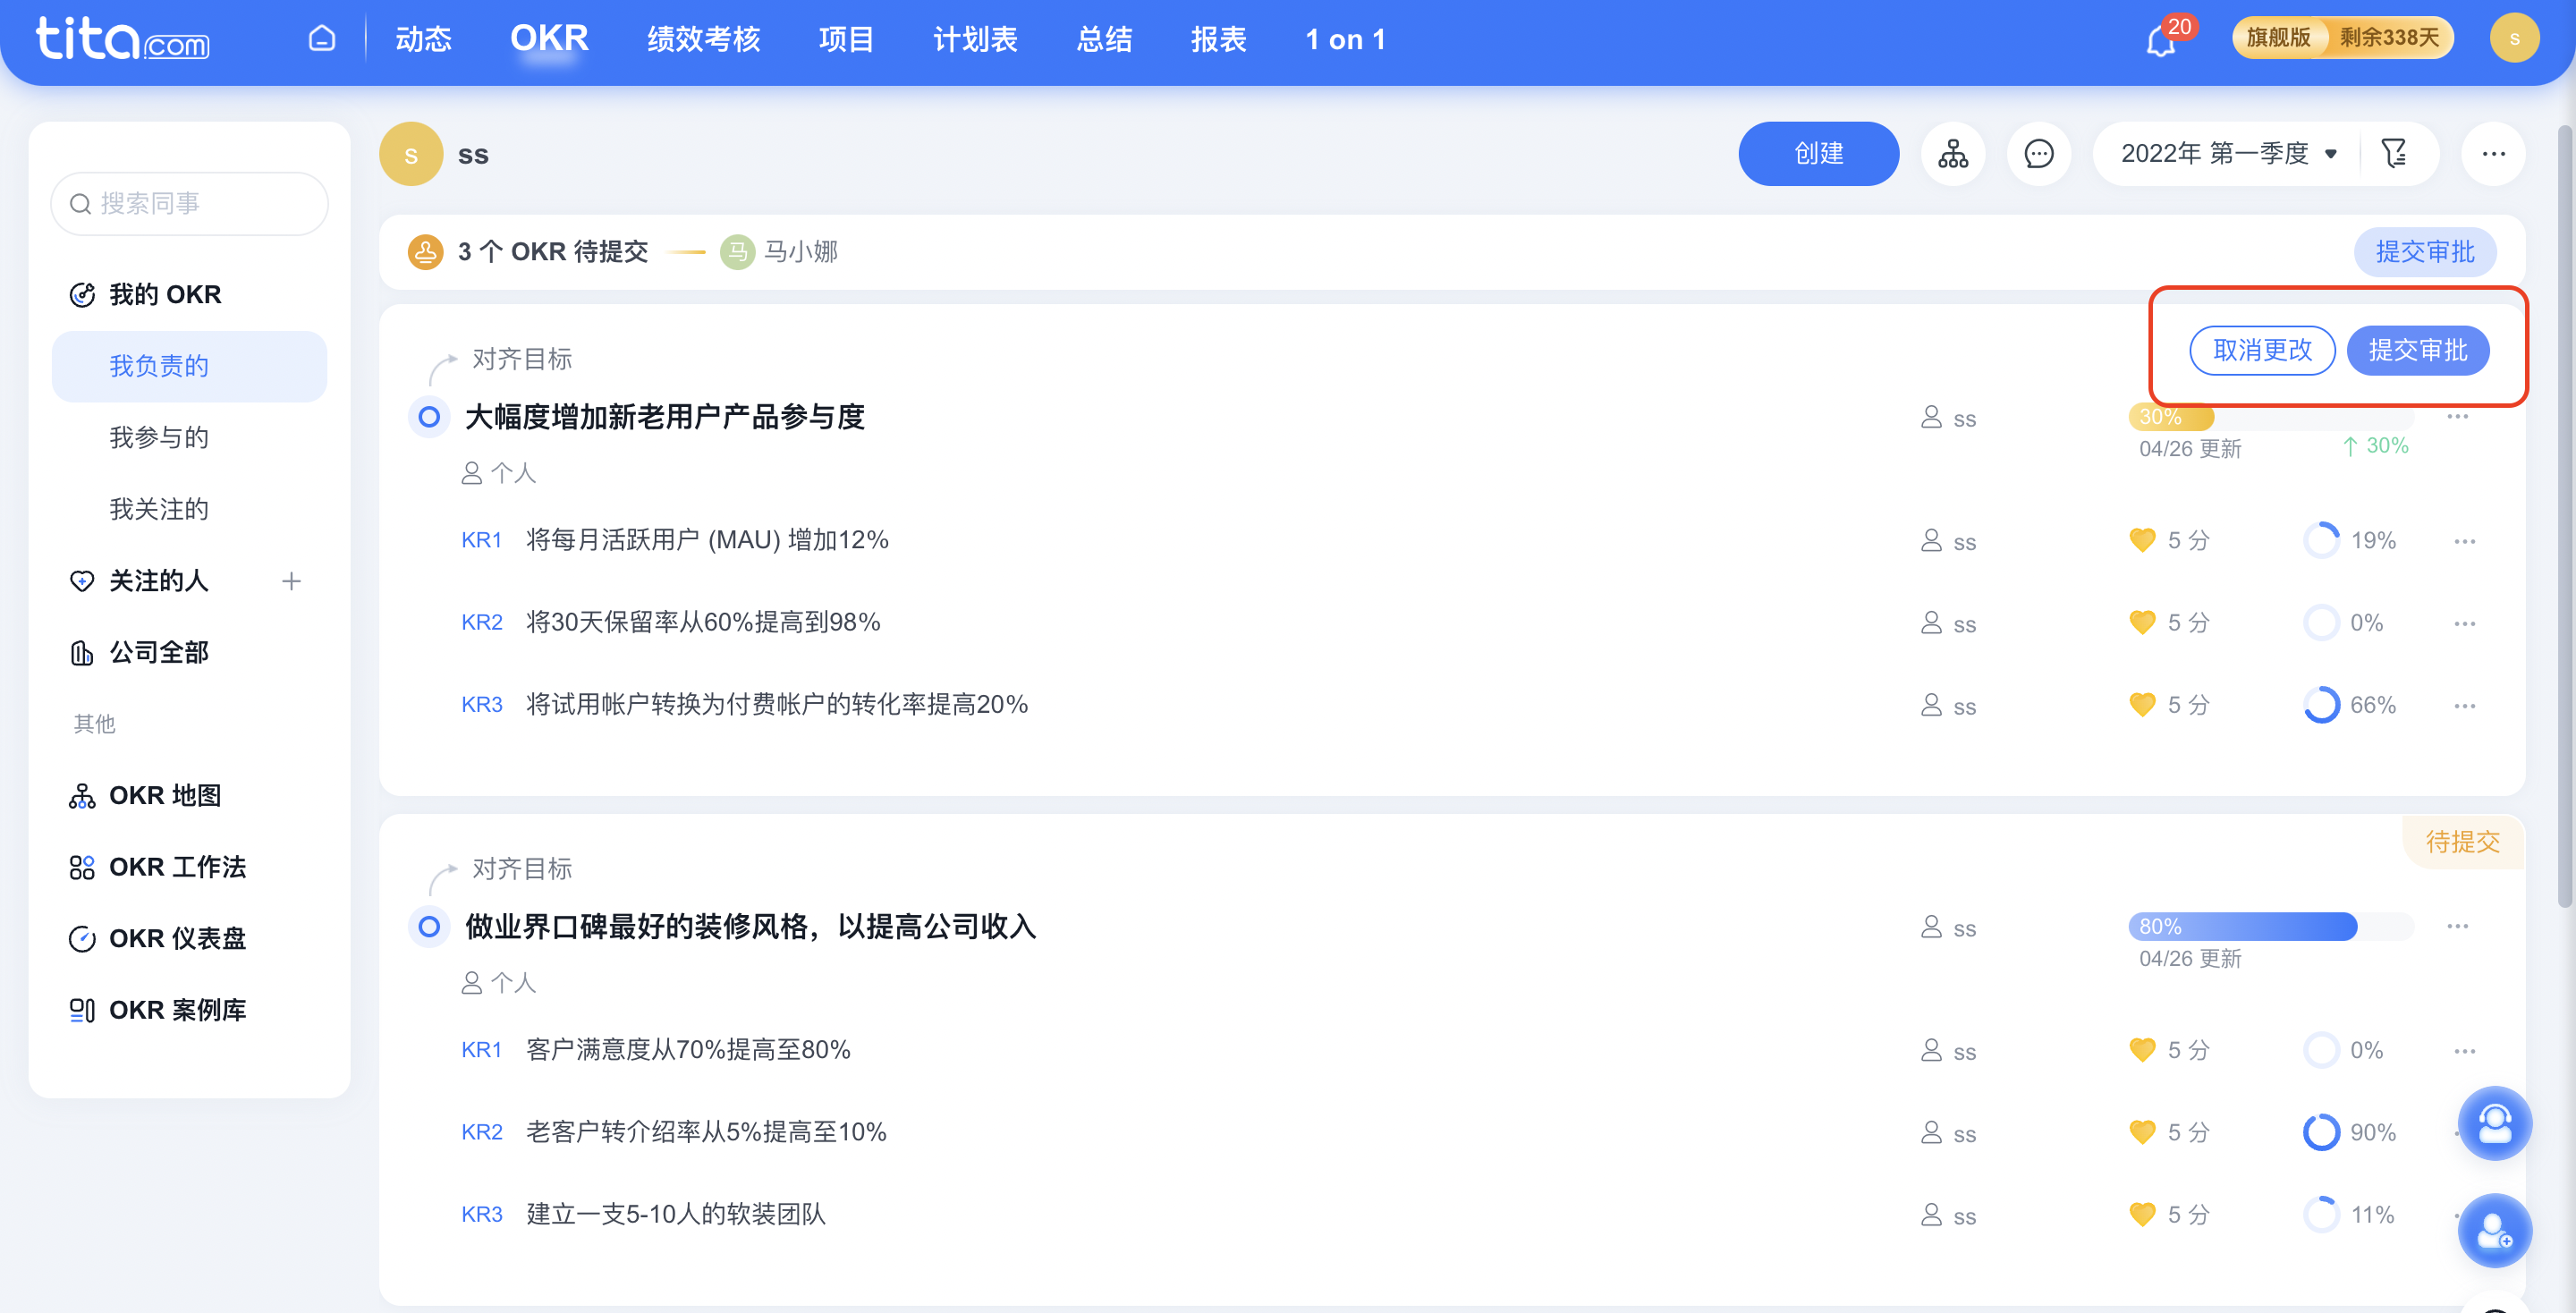Click the ss profile avatar next to the page title
The height and width of the screenshot is (1313, 2576).
point(411,154)
